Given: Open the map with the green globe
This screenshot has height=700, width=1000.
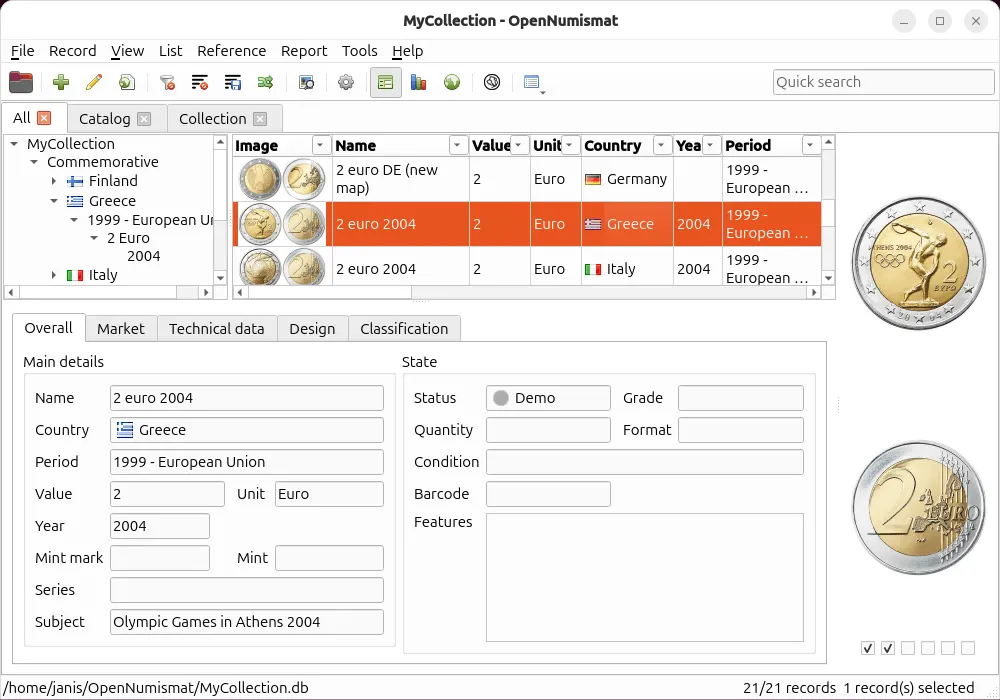Looking at the screenshot, I should click(452, 82).
